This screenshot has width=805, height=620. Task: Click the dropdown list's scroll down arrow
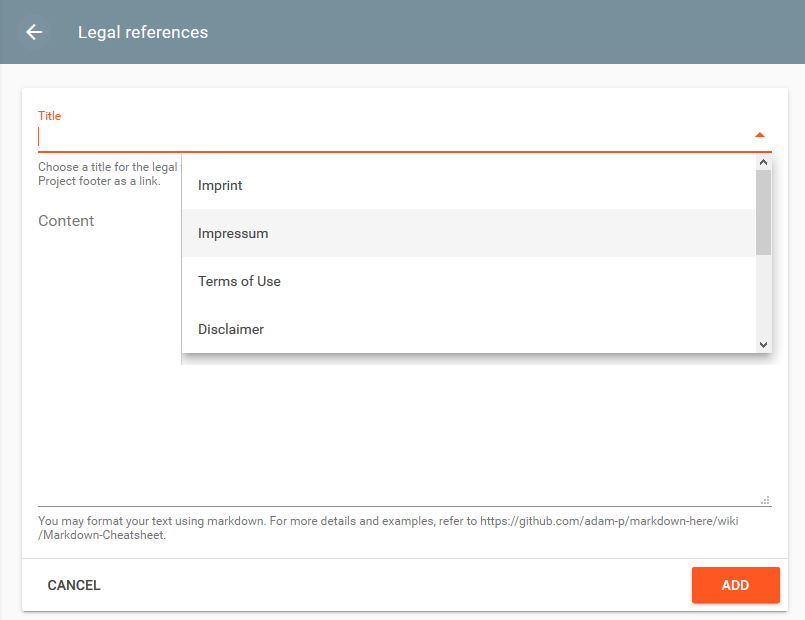click(x=764, y=344)
